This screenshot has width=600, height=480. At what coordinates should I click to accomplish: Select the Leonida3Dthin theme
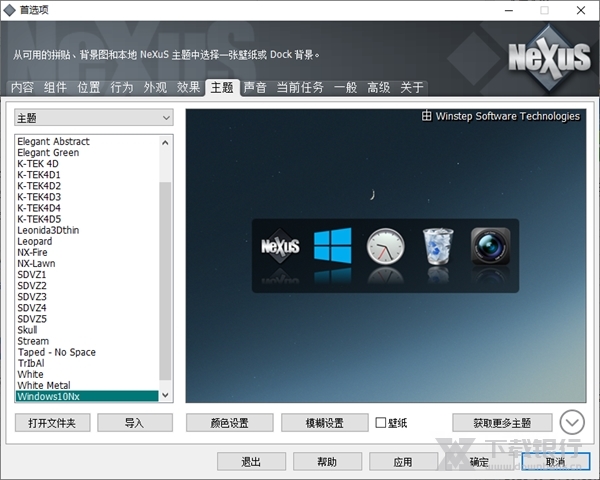point(87,230)
